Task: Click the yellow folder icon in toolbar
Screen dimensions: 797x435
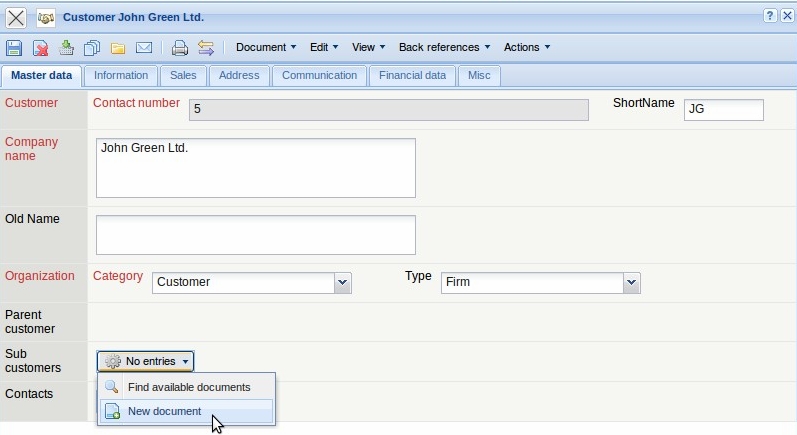Action: coord(118,47)
